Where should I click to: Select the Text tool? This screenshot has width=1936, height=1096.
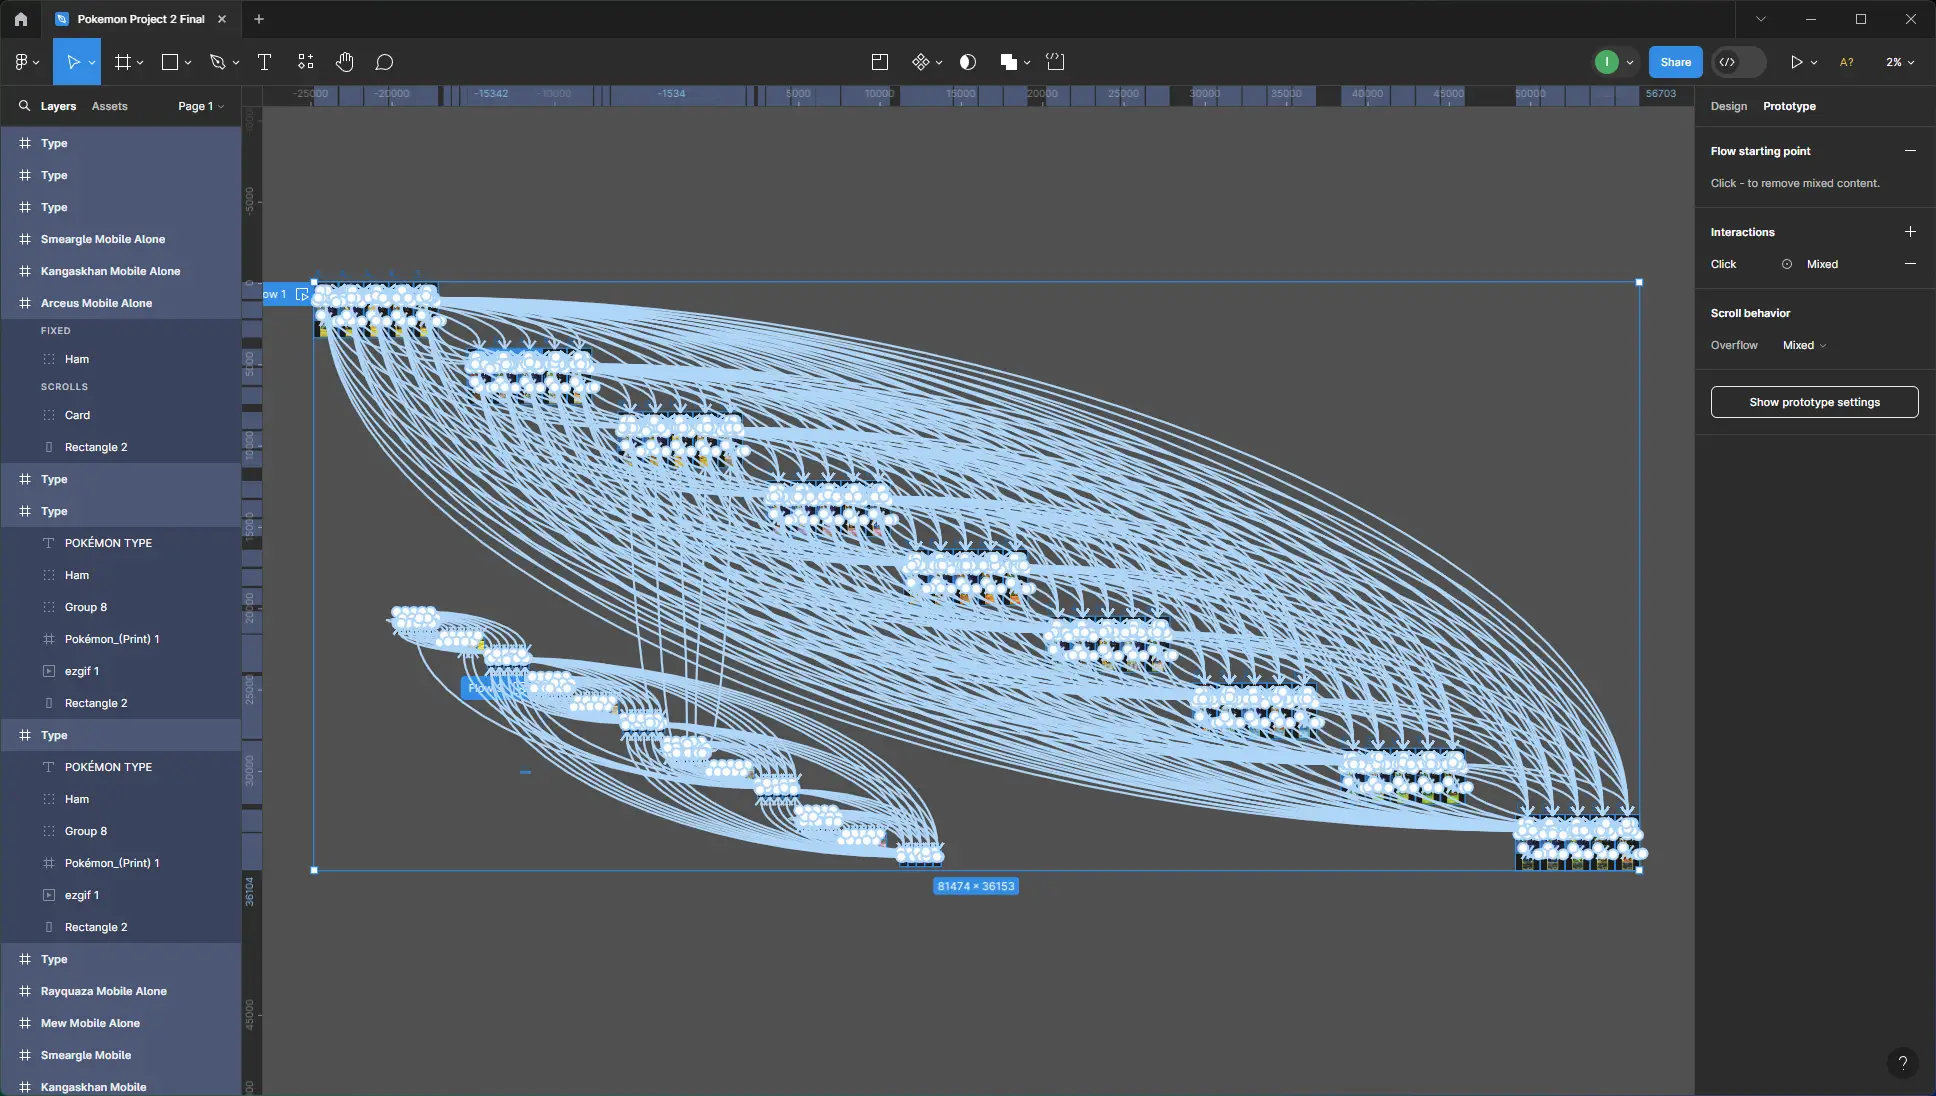[x=265, y=62]
